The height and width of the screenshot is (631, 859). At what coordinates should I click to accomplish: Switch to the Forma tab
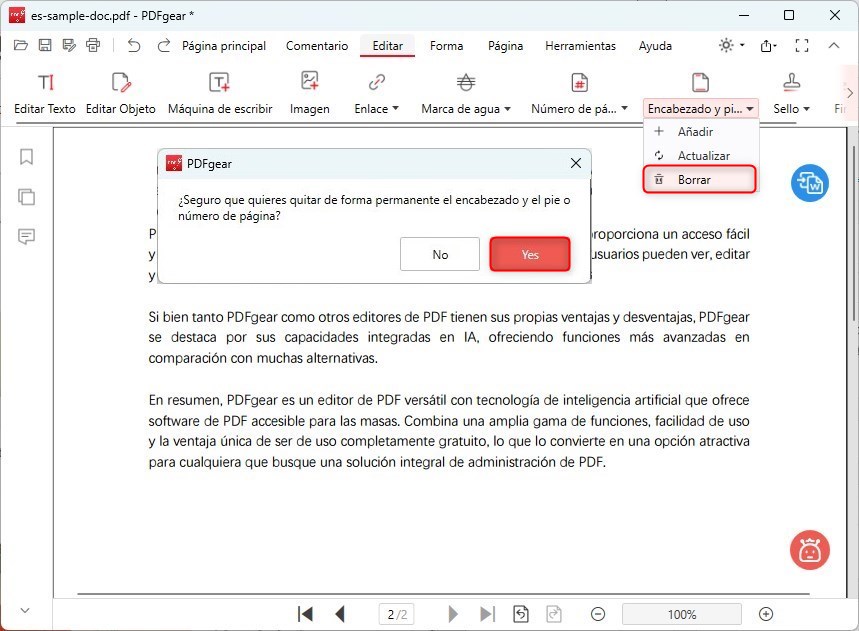tap(446, 46)
